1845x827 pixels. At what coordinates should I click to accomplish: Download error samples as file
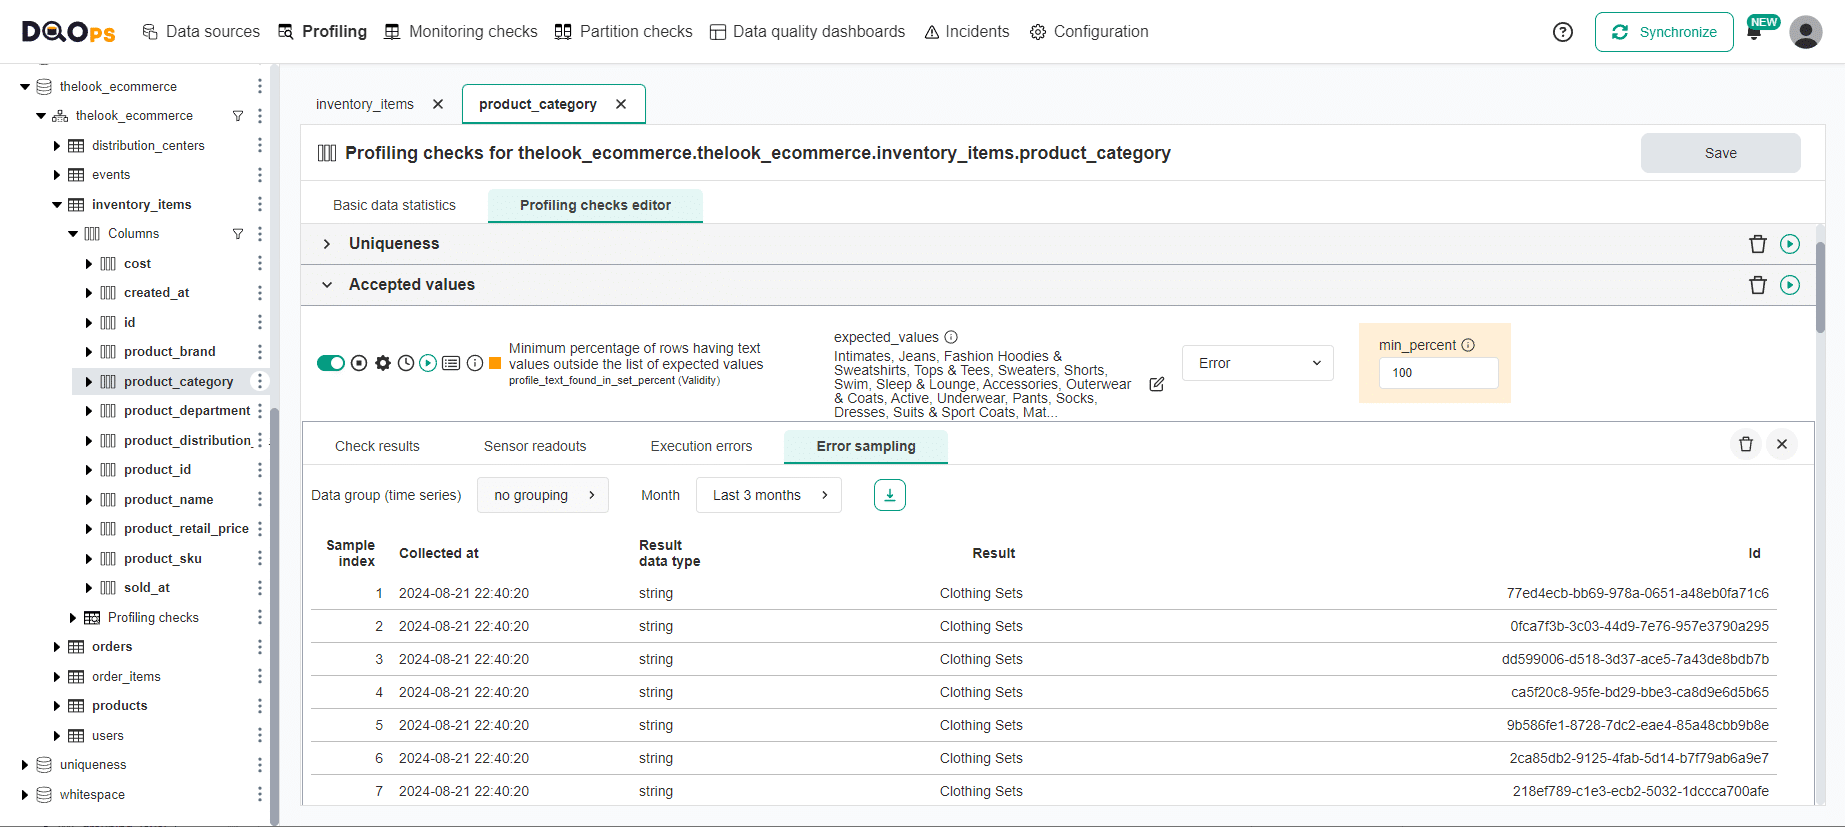click(890, 495)
